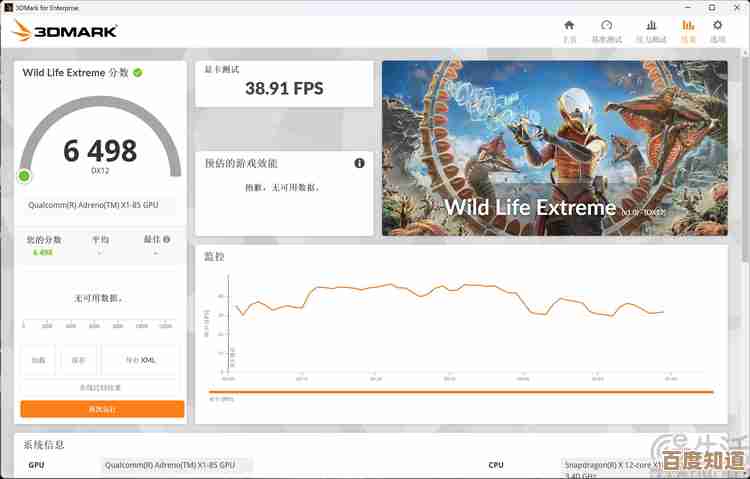Click the orange bar under the monitoring chart
The height and width of the screenshot is (479, 750).
tap(460, 391)
